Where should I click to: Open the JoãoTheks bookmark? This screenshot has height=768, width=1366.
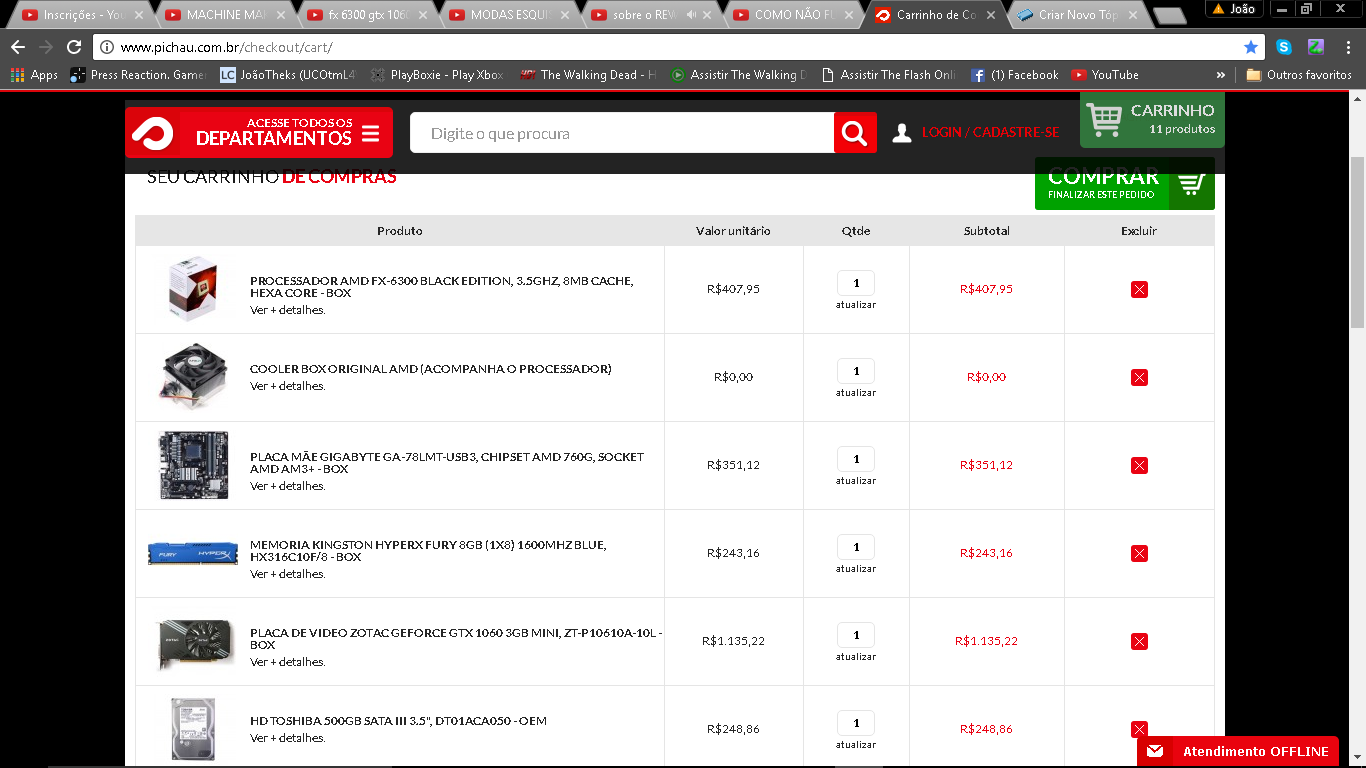pos(288,75)
